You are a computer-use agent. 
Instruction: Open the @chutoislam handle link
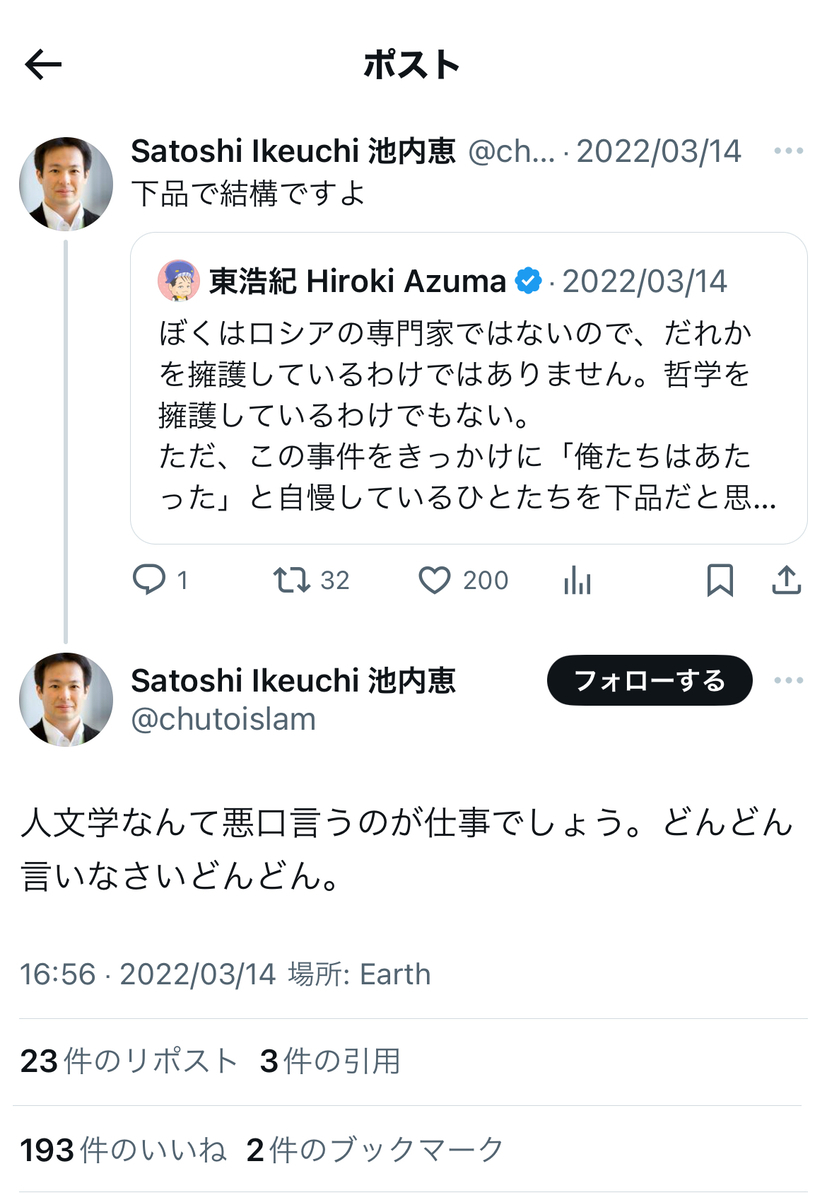click(223, 719)
